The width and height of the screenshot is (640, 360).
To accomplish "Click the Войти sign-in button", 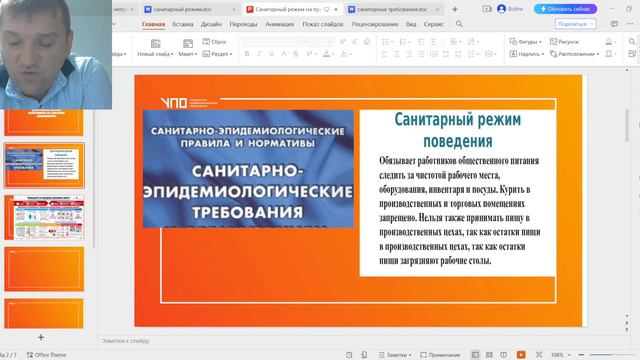I will [510, 9].
